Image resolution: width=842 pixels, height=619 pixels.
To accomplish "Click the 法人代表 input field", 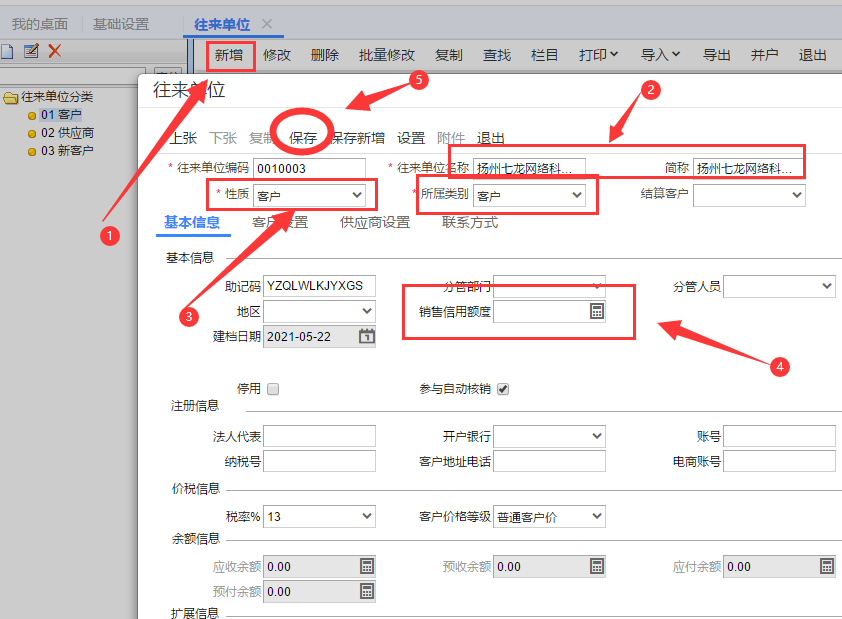I will pos(319,436).
